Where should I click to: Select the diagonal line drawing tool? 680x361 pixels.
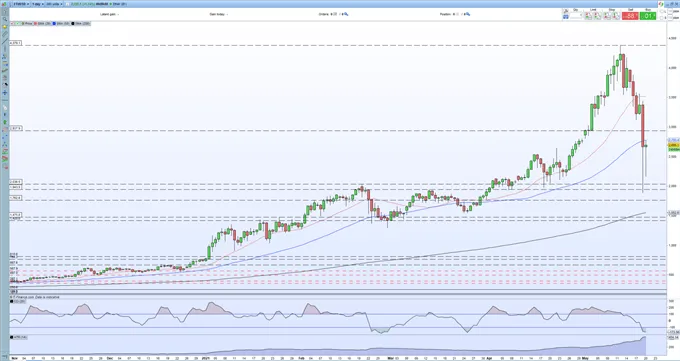(x=5, y=41)
